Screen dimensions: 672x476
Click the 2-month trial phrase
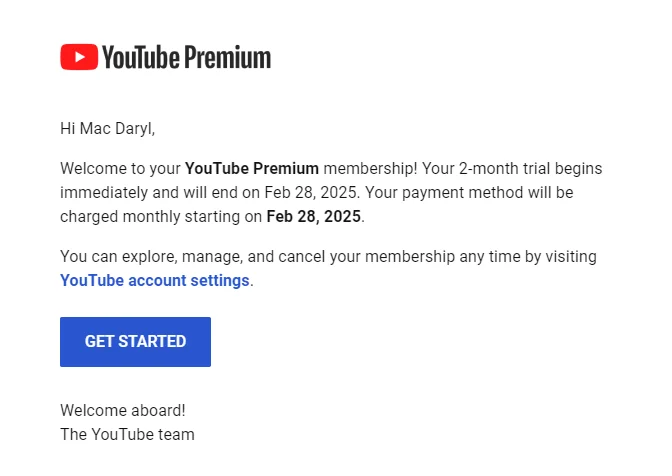504,169
